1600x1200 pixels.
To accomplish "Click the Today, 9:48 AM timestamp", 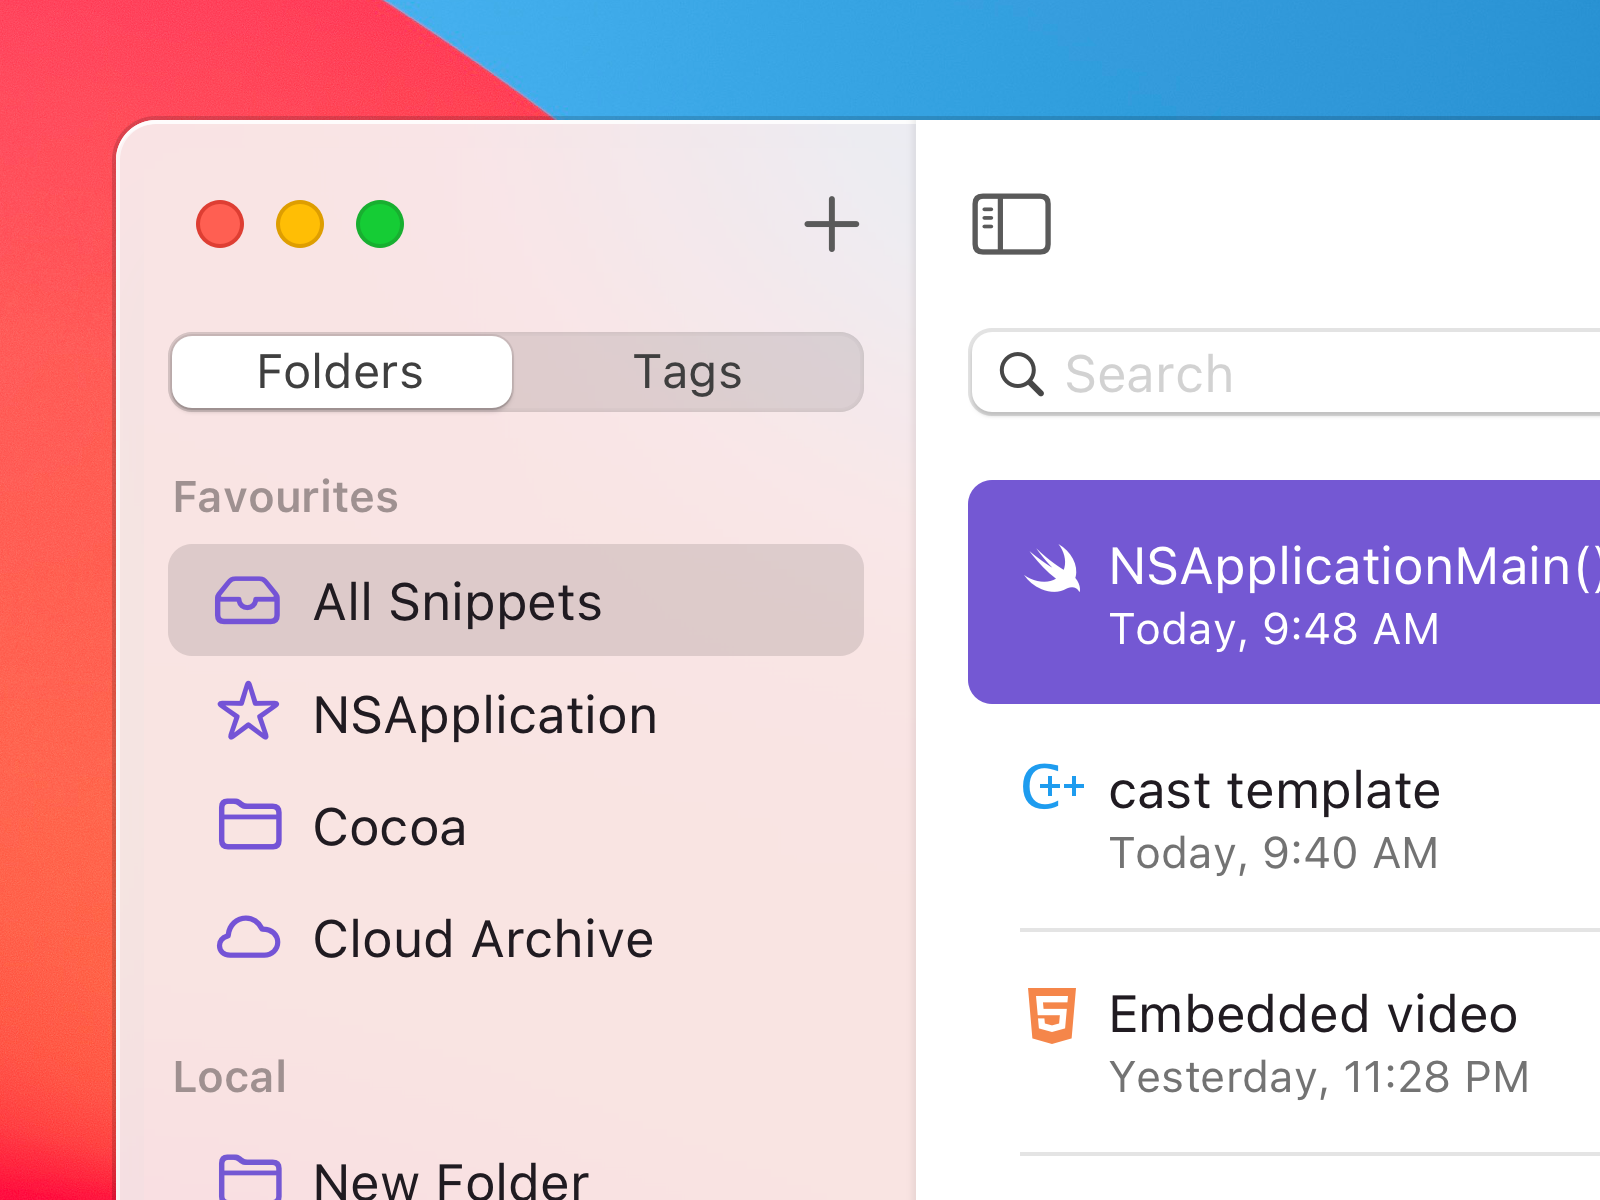I will click(x=1274, y=630).
